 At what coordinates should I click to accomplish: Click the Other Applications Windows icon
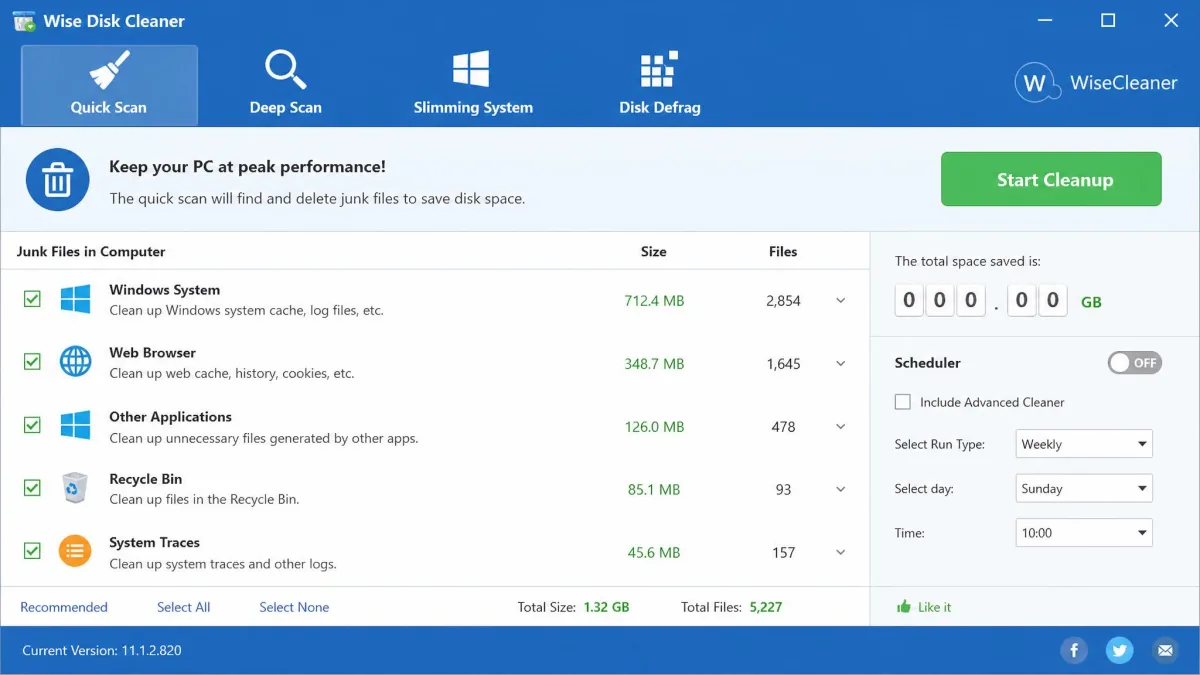pyautogui.click(x=75, y=426)
